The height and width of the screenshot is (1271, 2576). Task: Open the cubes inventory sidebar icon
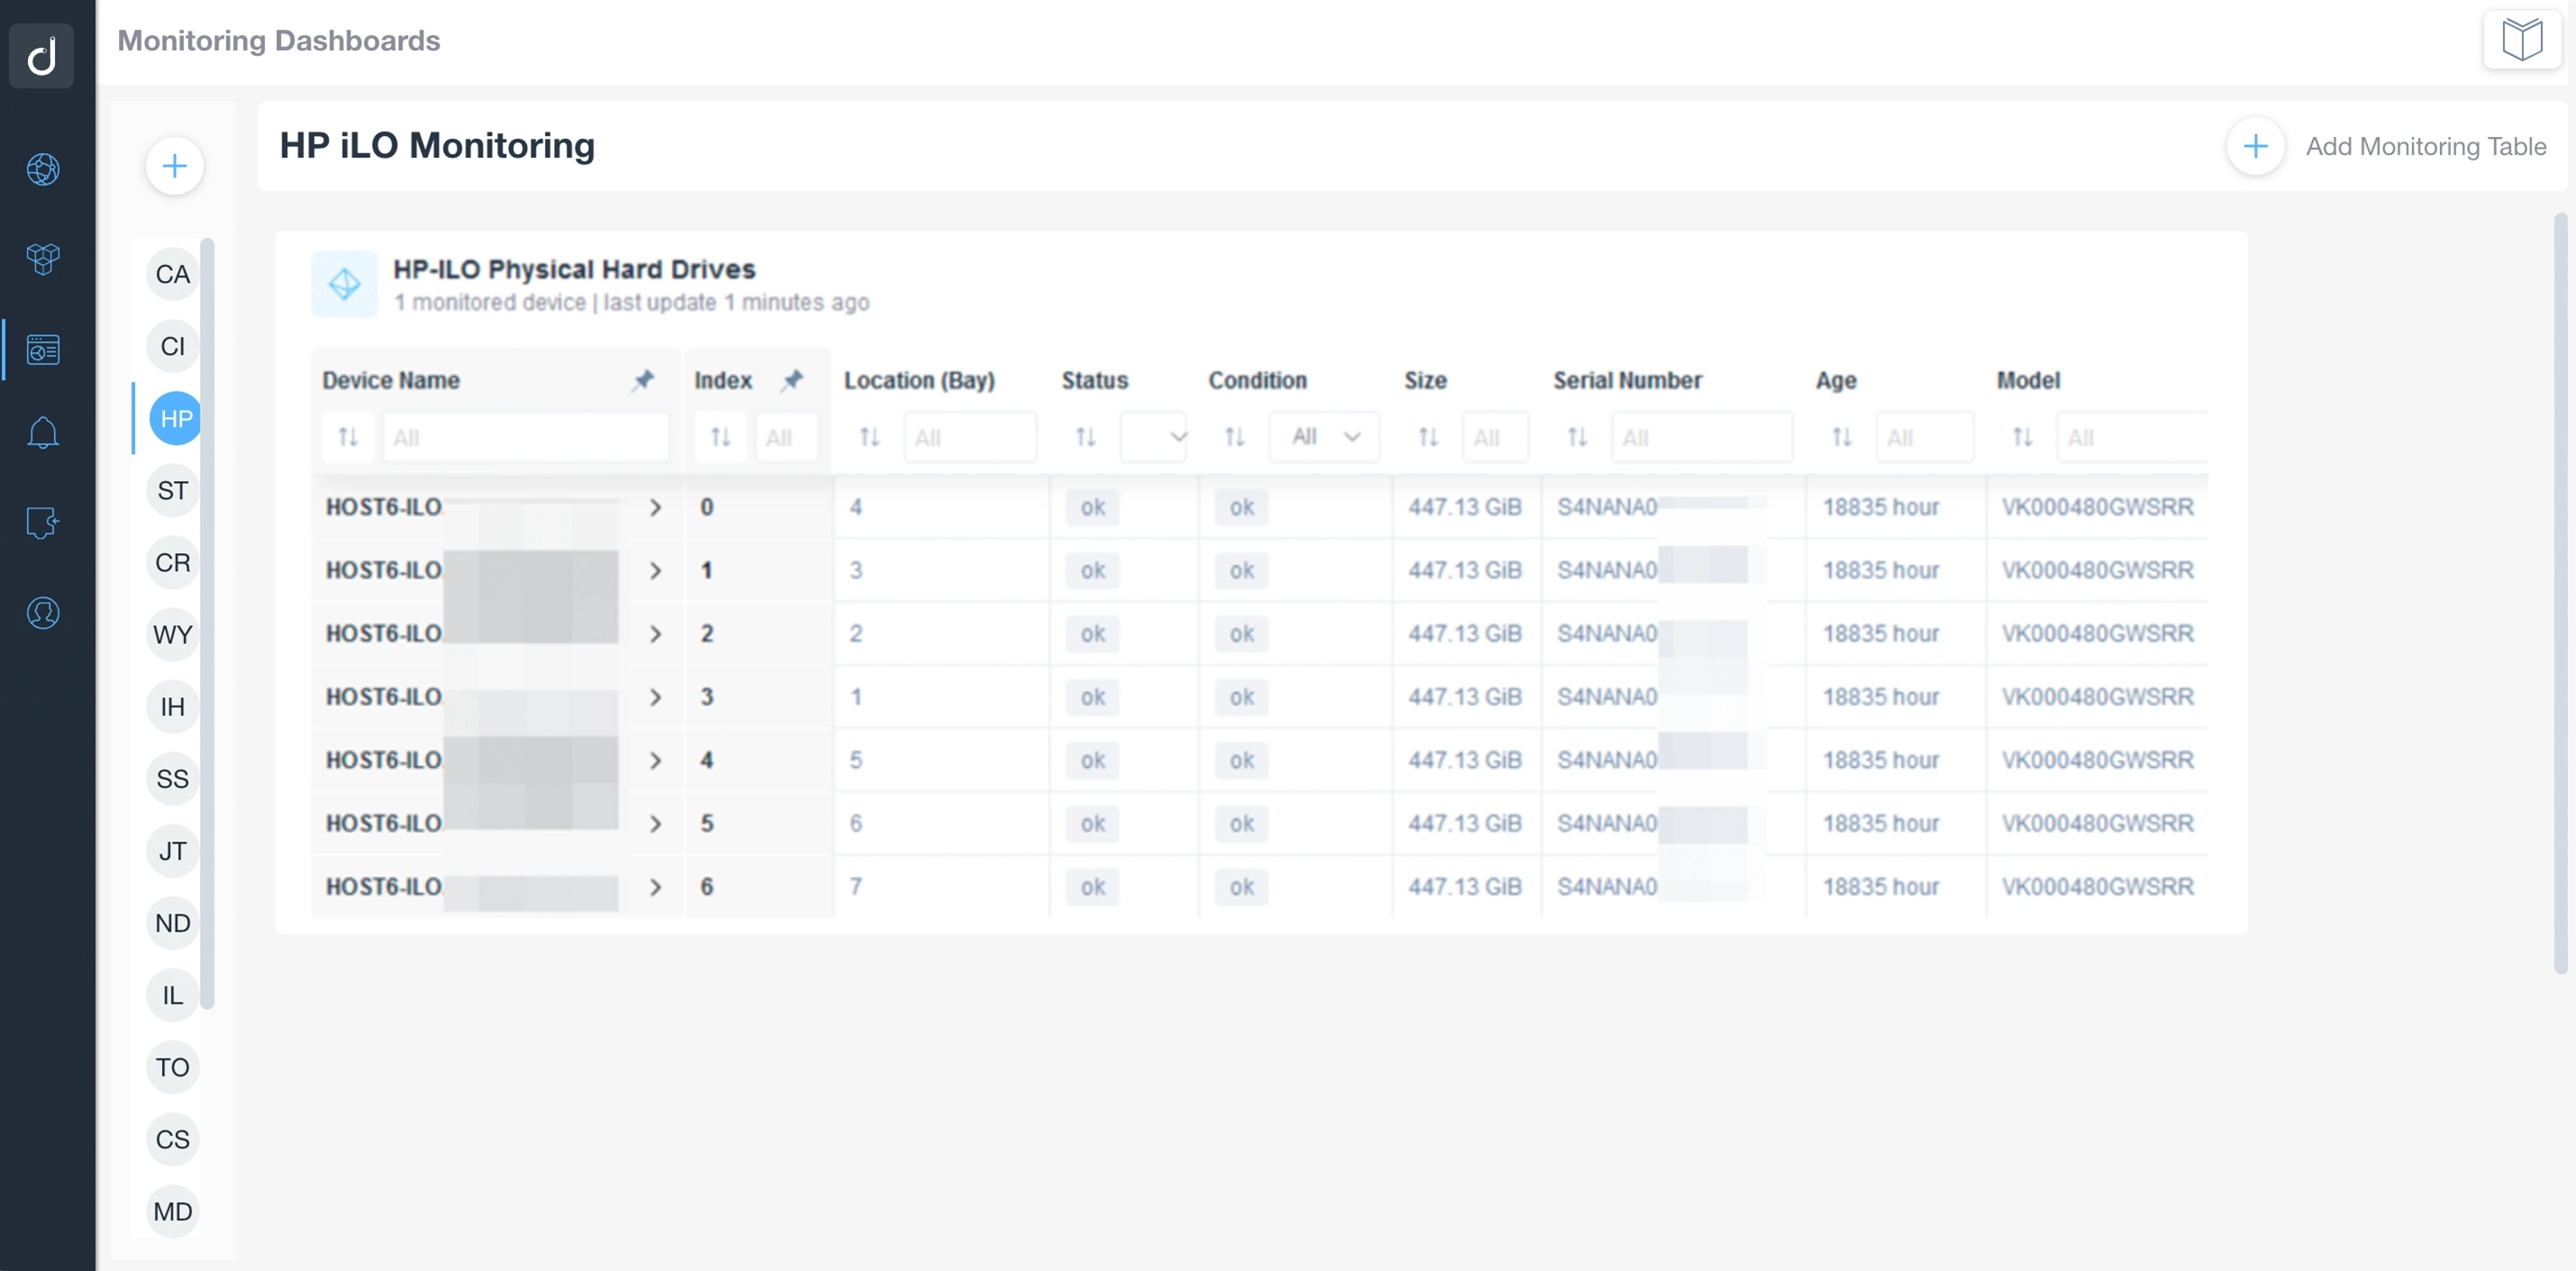43,259
